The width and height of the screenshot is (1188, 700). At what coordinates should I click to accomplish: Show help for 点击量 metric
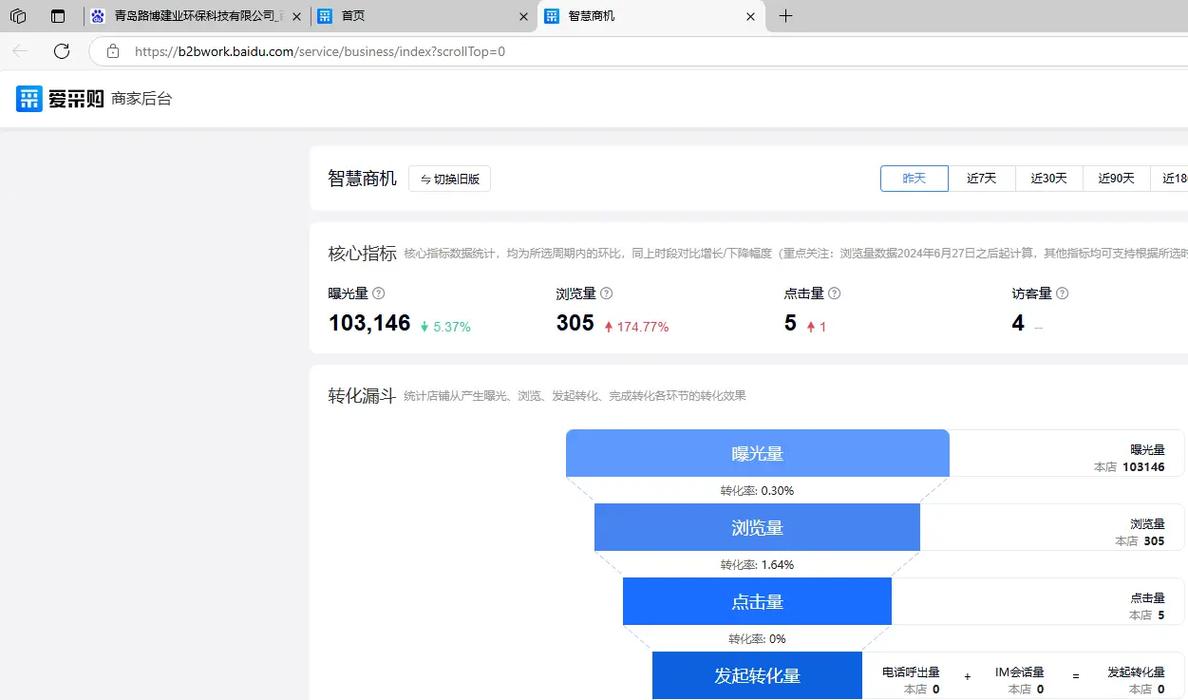[834, 293]
